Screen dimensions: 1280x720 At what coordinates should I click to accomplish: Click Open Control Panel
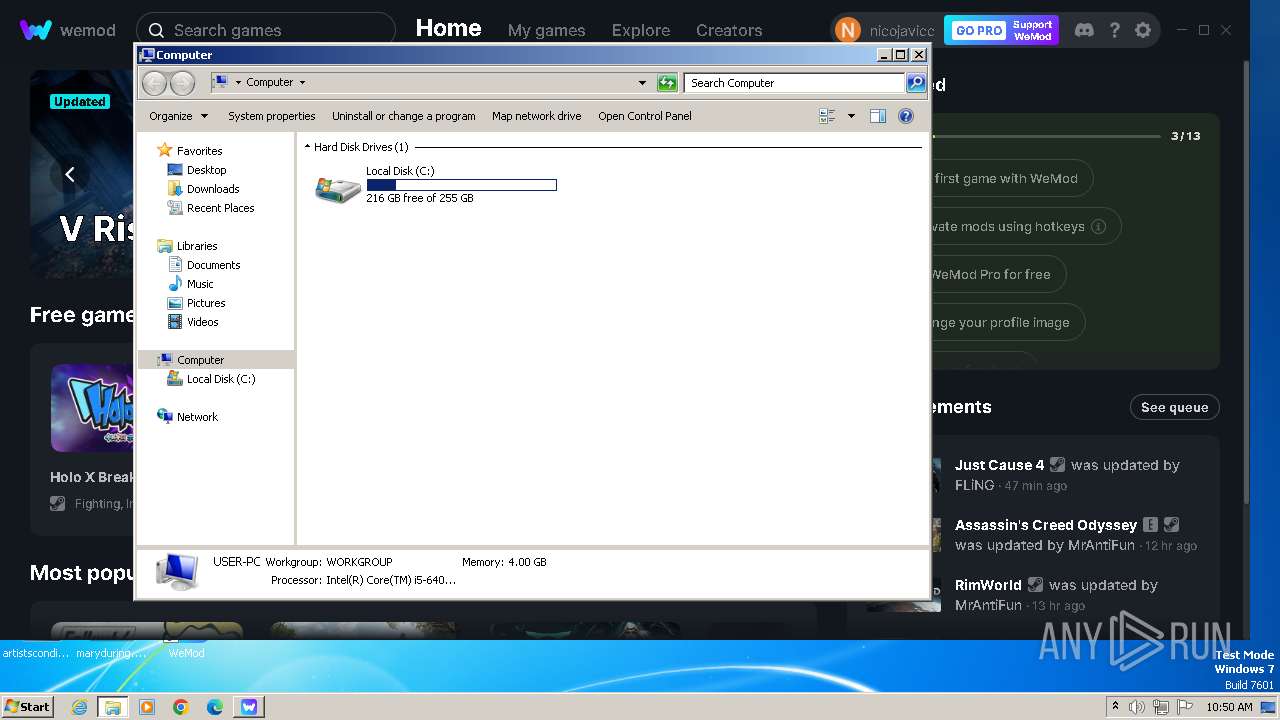(x=645, y=116)
